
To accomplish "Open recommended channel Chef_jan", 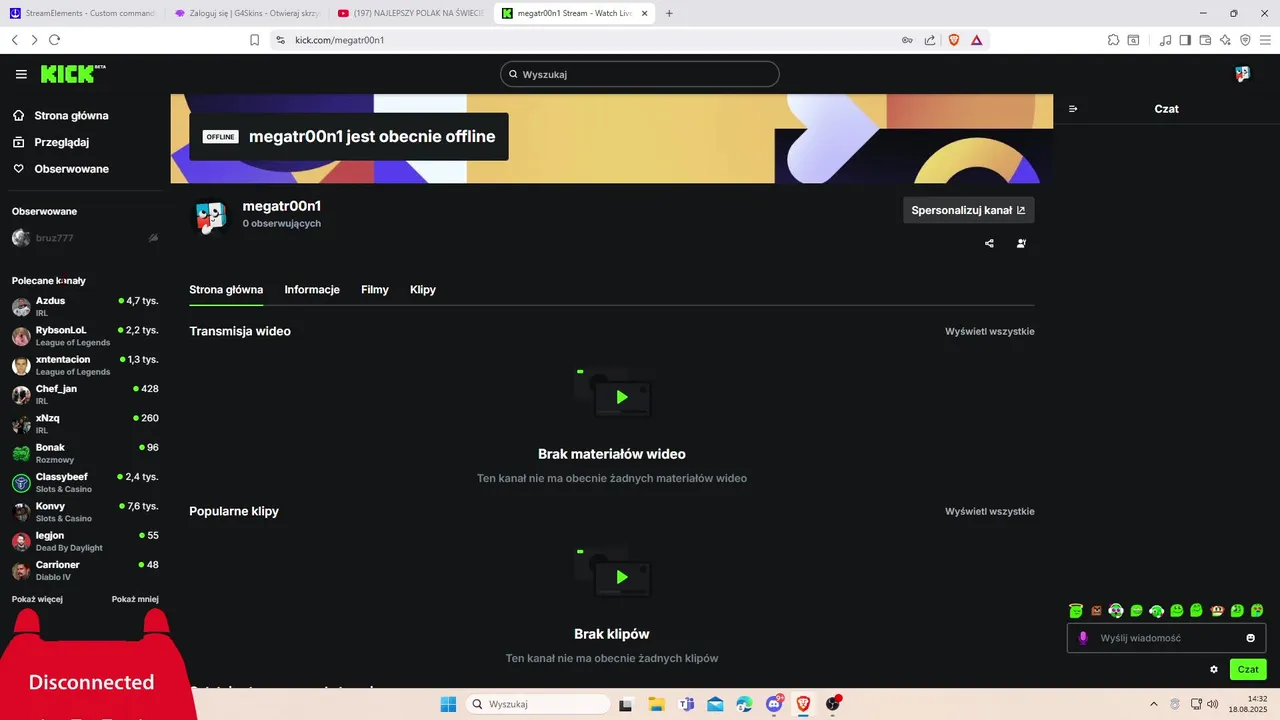I will (85, 394).
